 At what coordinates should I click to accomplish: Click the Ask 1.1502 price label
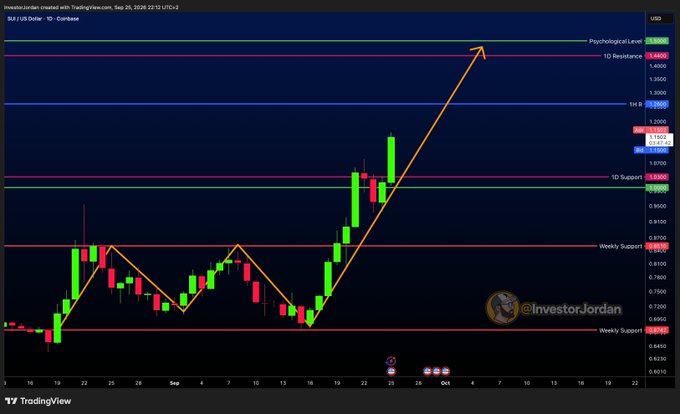pyautogui.click(x=651, y=130)
